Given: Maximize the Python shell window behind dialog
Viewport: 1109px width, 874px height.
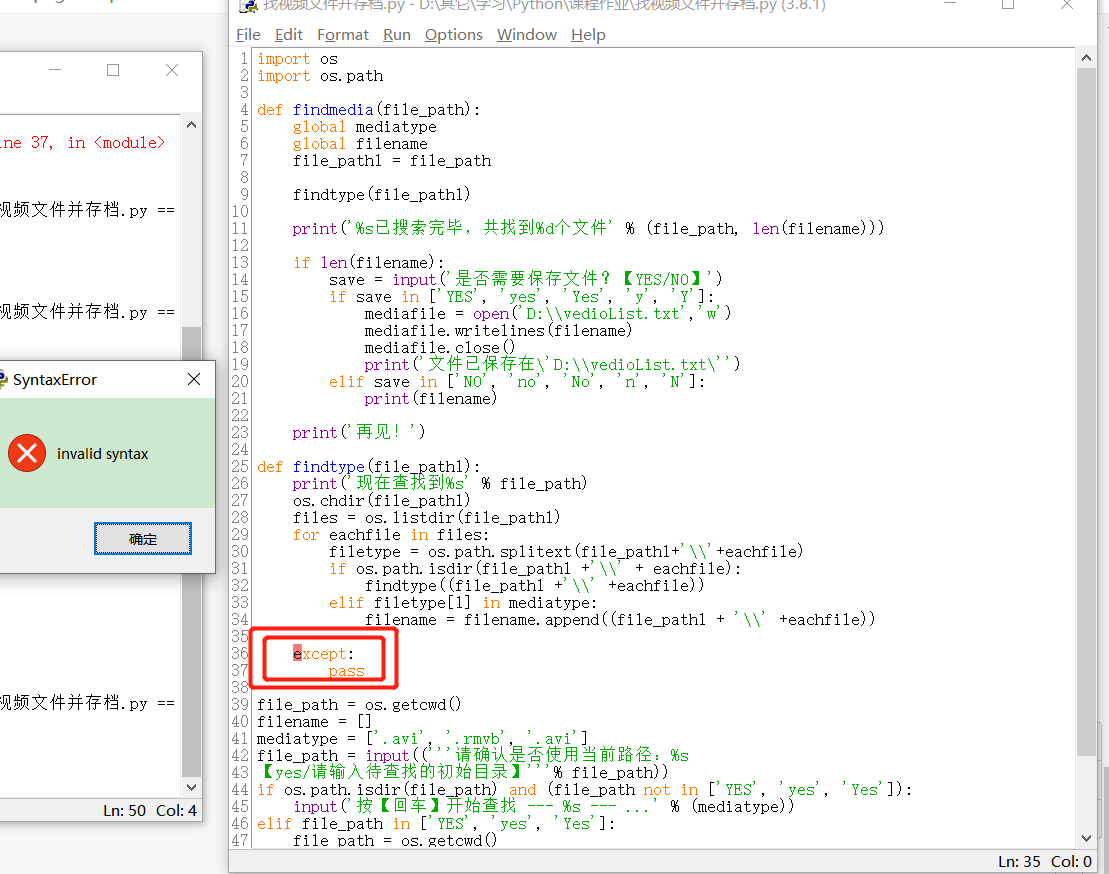Looking at the screenshot, I should tap(113, 70).
